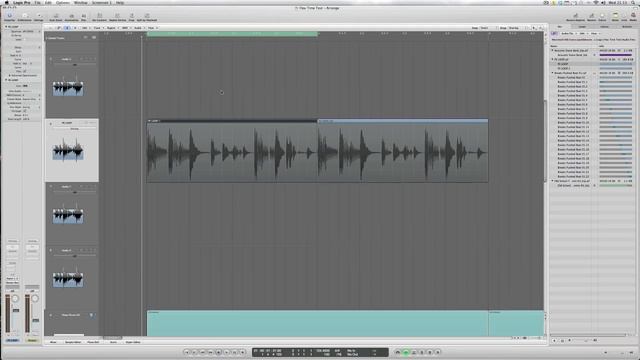Open the Arrange Track local menu
The width and height of the screenshot is (640, 360).
97,28
